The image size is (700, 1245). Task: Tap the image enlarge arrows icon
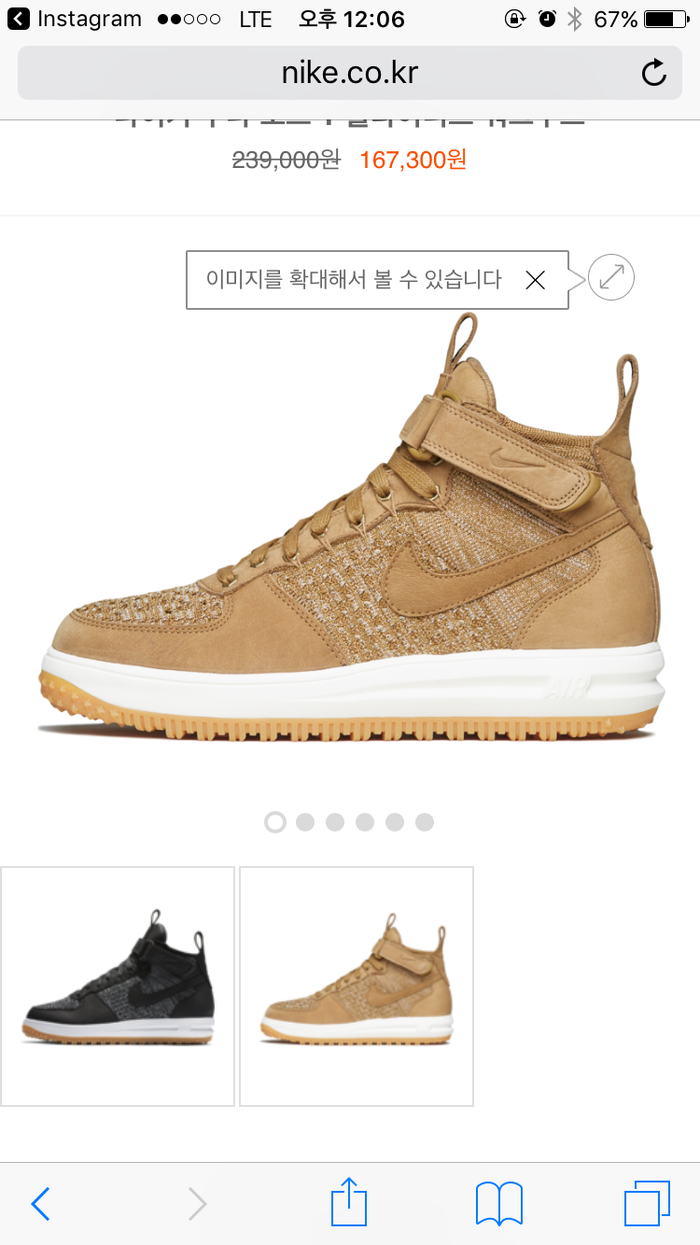click(x=611, y=277)
